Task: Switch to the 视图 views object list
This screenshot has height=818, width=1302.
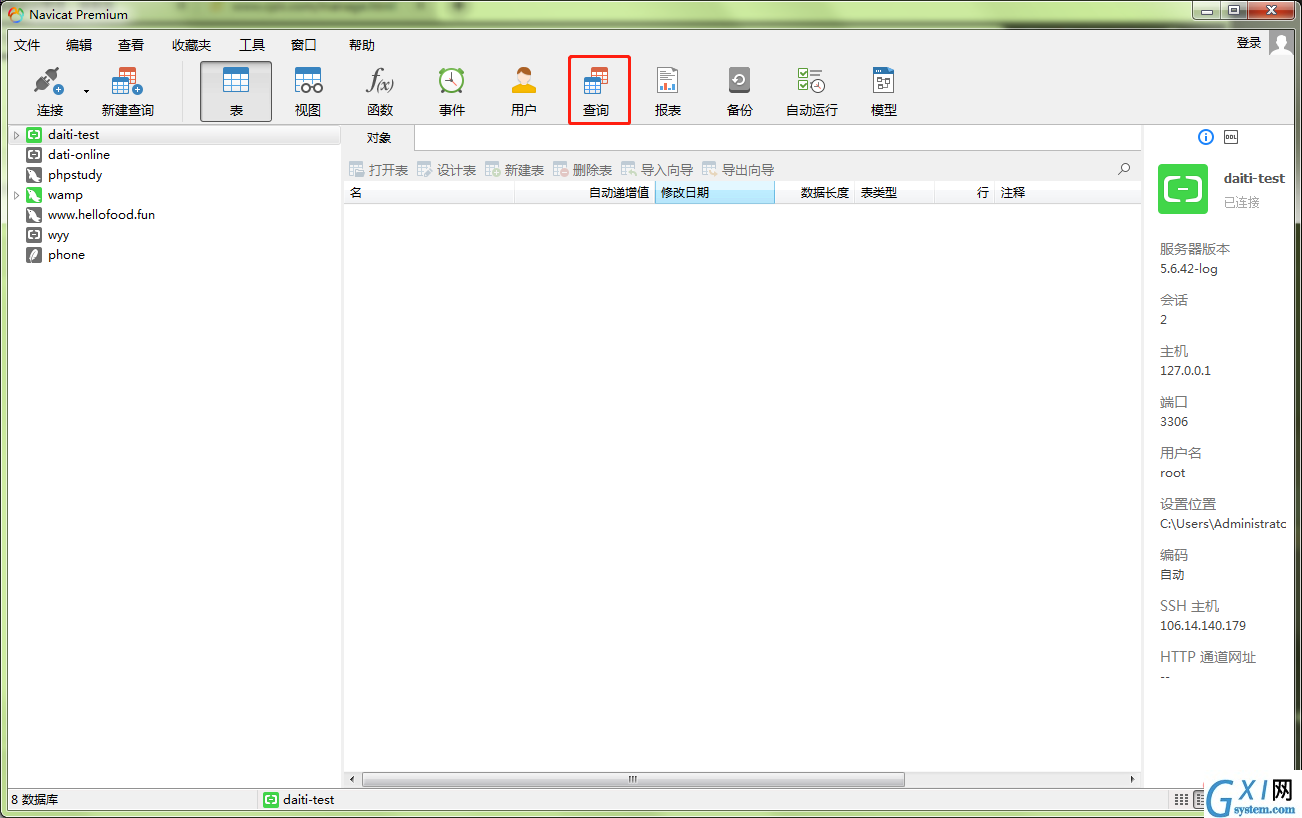Action: tap(308, 92)
